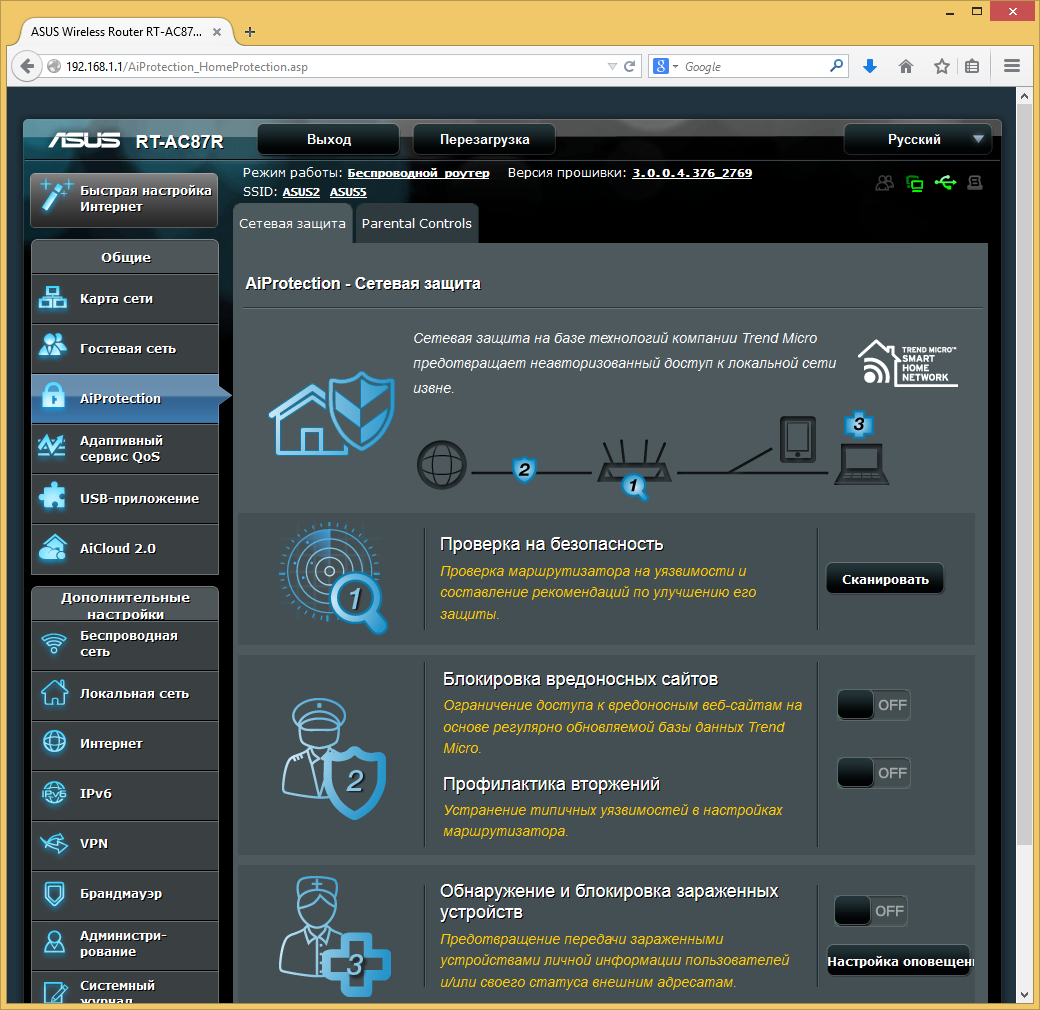
Task: Close the ASUS Wireless Router browser tab
Action: (x=217, y=32)
